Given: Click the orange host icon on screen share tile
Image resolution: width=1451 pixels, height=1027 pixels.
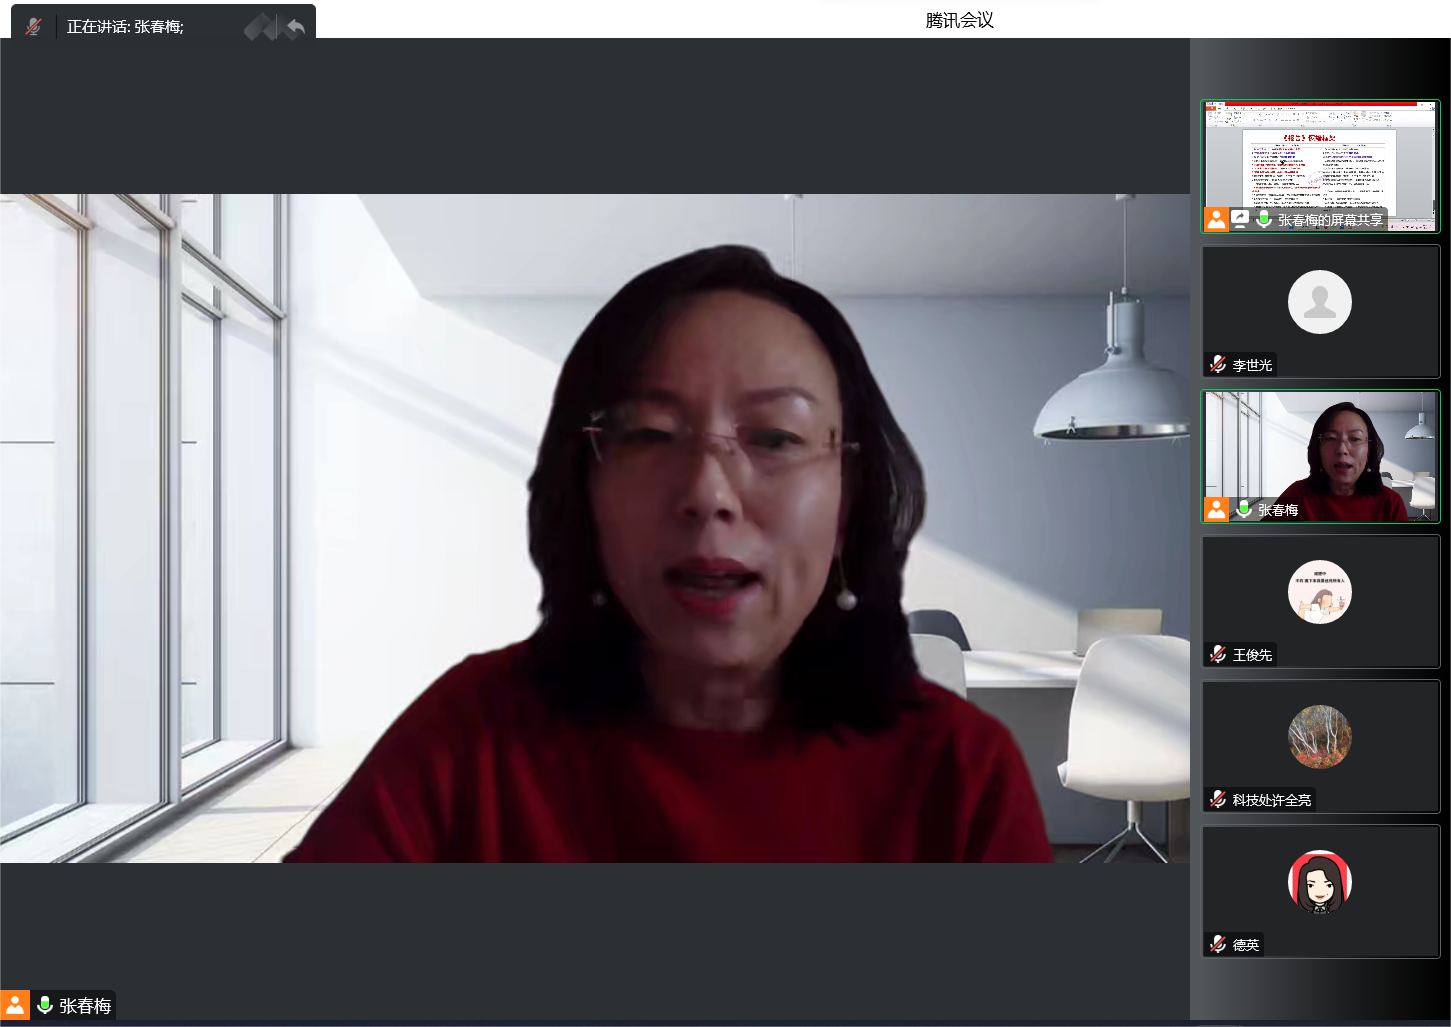Looking at the screenshot, I should click(1216, 219).
